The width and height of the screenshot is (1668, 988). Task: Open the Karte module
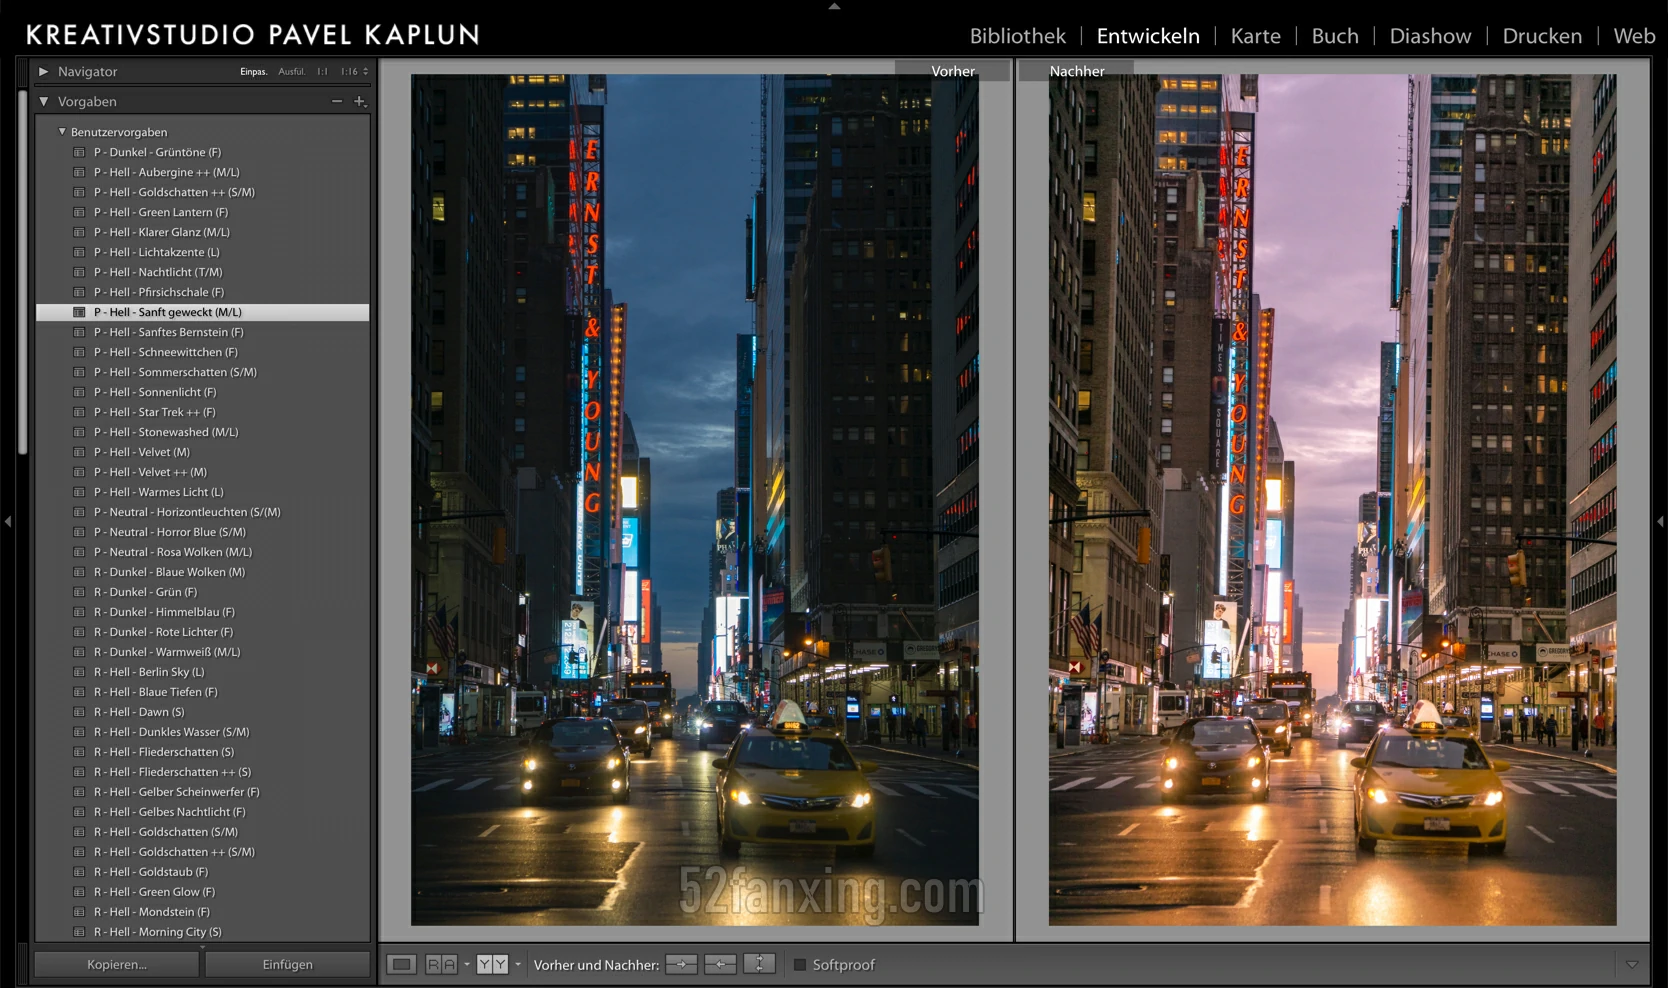point(1256,36)
